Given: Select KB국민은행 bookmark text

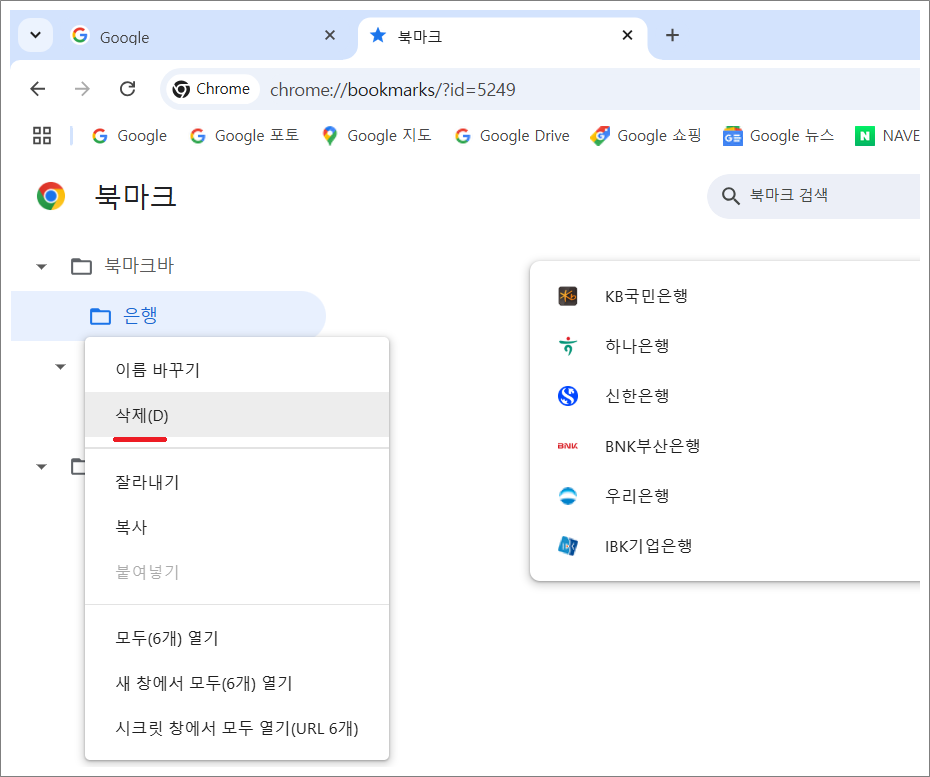Looking at the screenshot, I should tap(646, 296).
